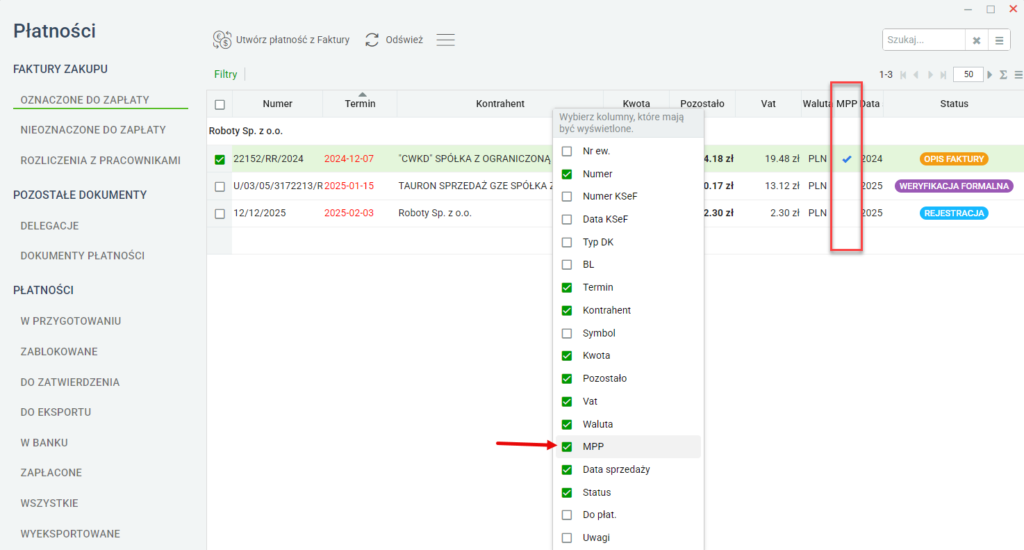Image resolution: width=1024 pixels, height=550 pixels.
Task: Open Rozliczenia z pracownikami section
Action: pos(101,161)
